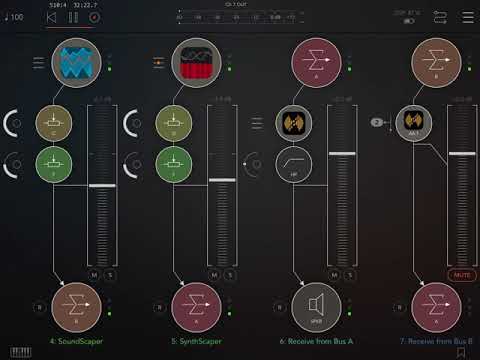Image resolution: width=480 pixels, height=360 pixels.
Task: Select the speaker output node on channel 6
Action: point(316,307)
